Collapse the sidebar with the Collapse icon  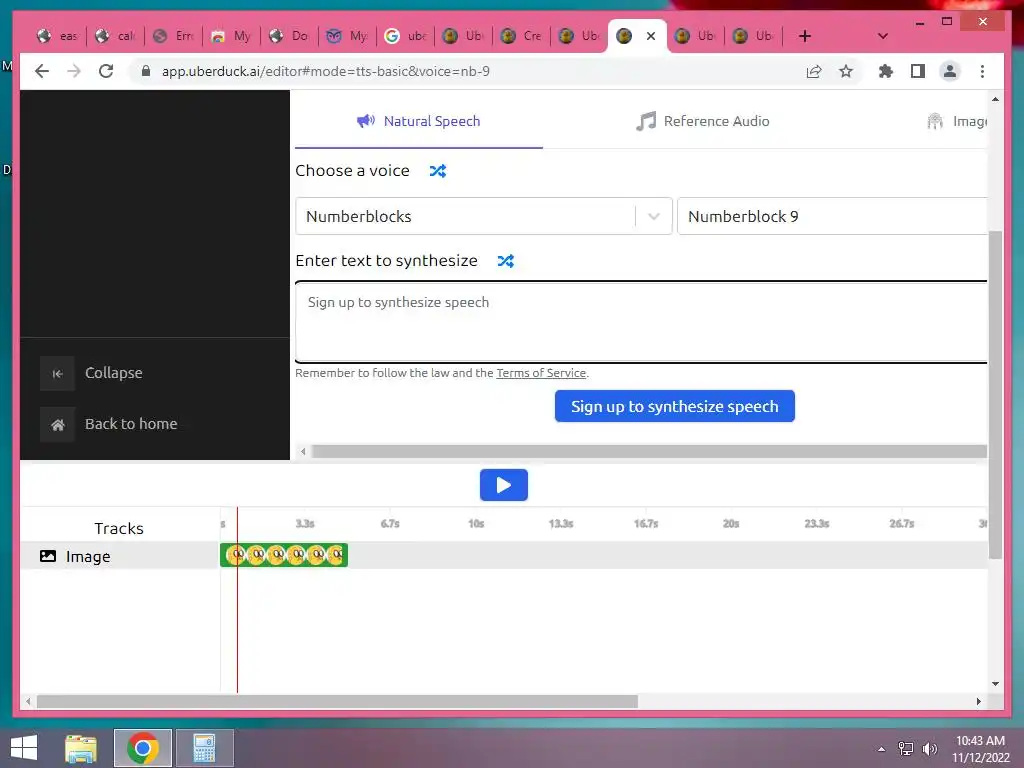tap(57, 374)
